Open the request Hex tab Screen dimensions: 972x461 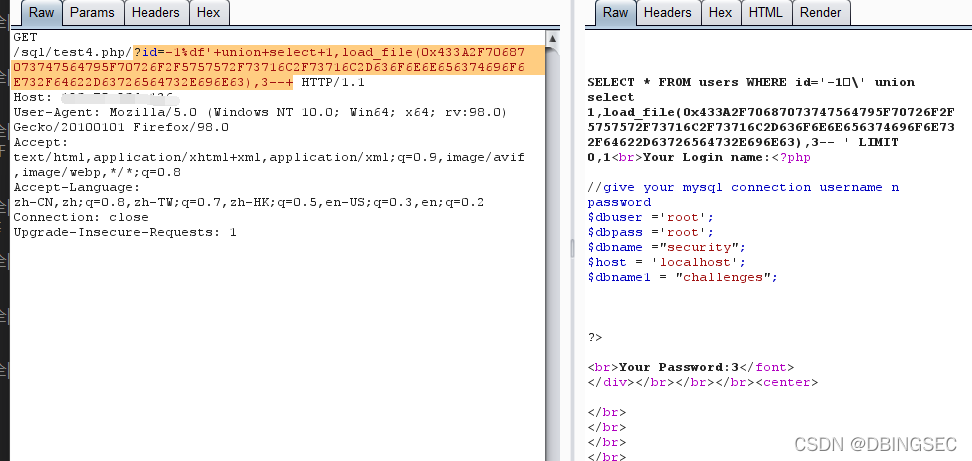(x=208, y=12)
